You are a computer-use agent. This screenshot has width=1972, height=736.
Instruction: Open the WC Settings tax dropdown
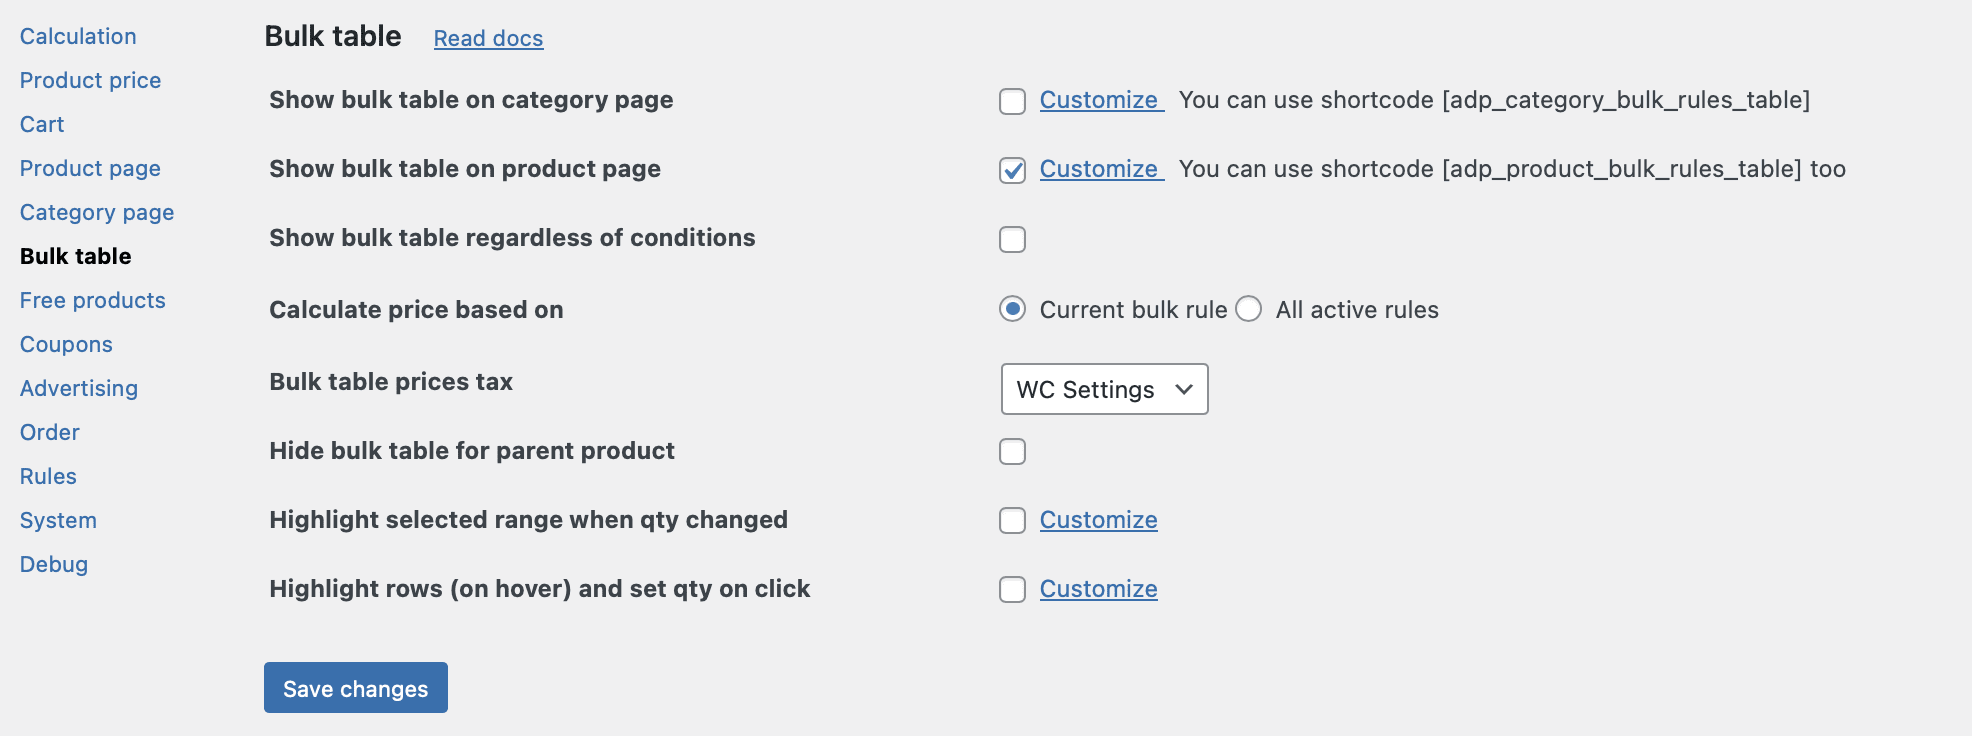(1104, 389)
